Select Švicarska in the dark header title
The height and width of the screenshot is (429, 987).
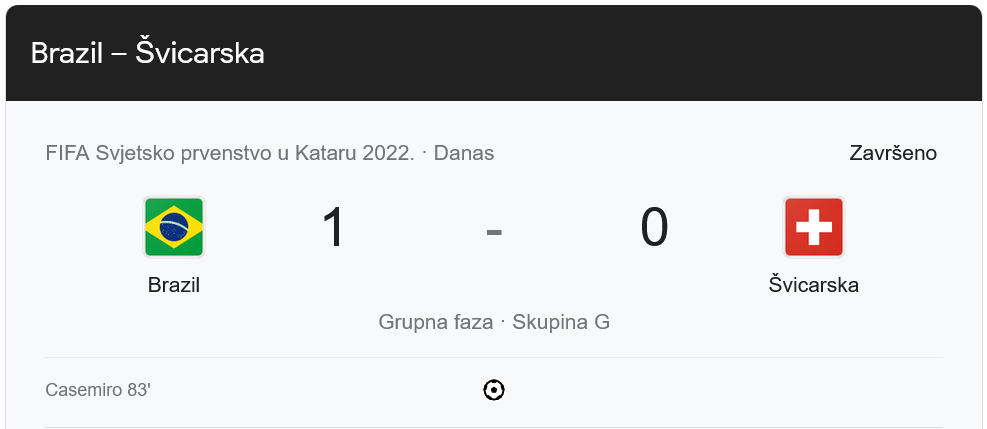(199, 53)
